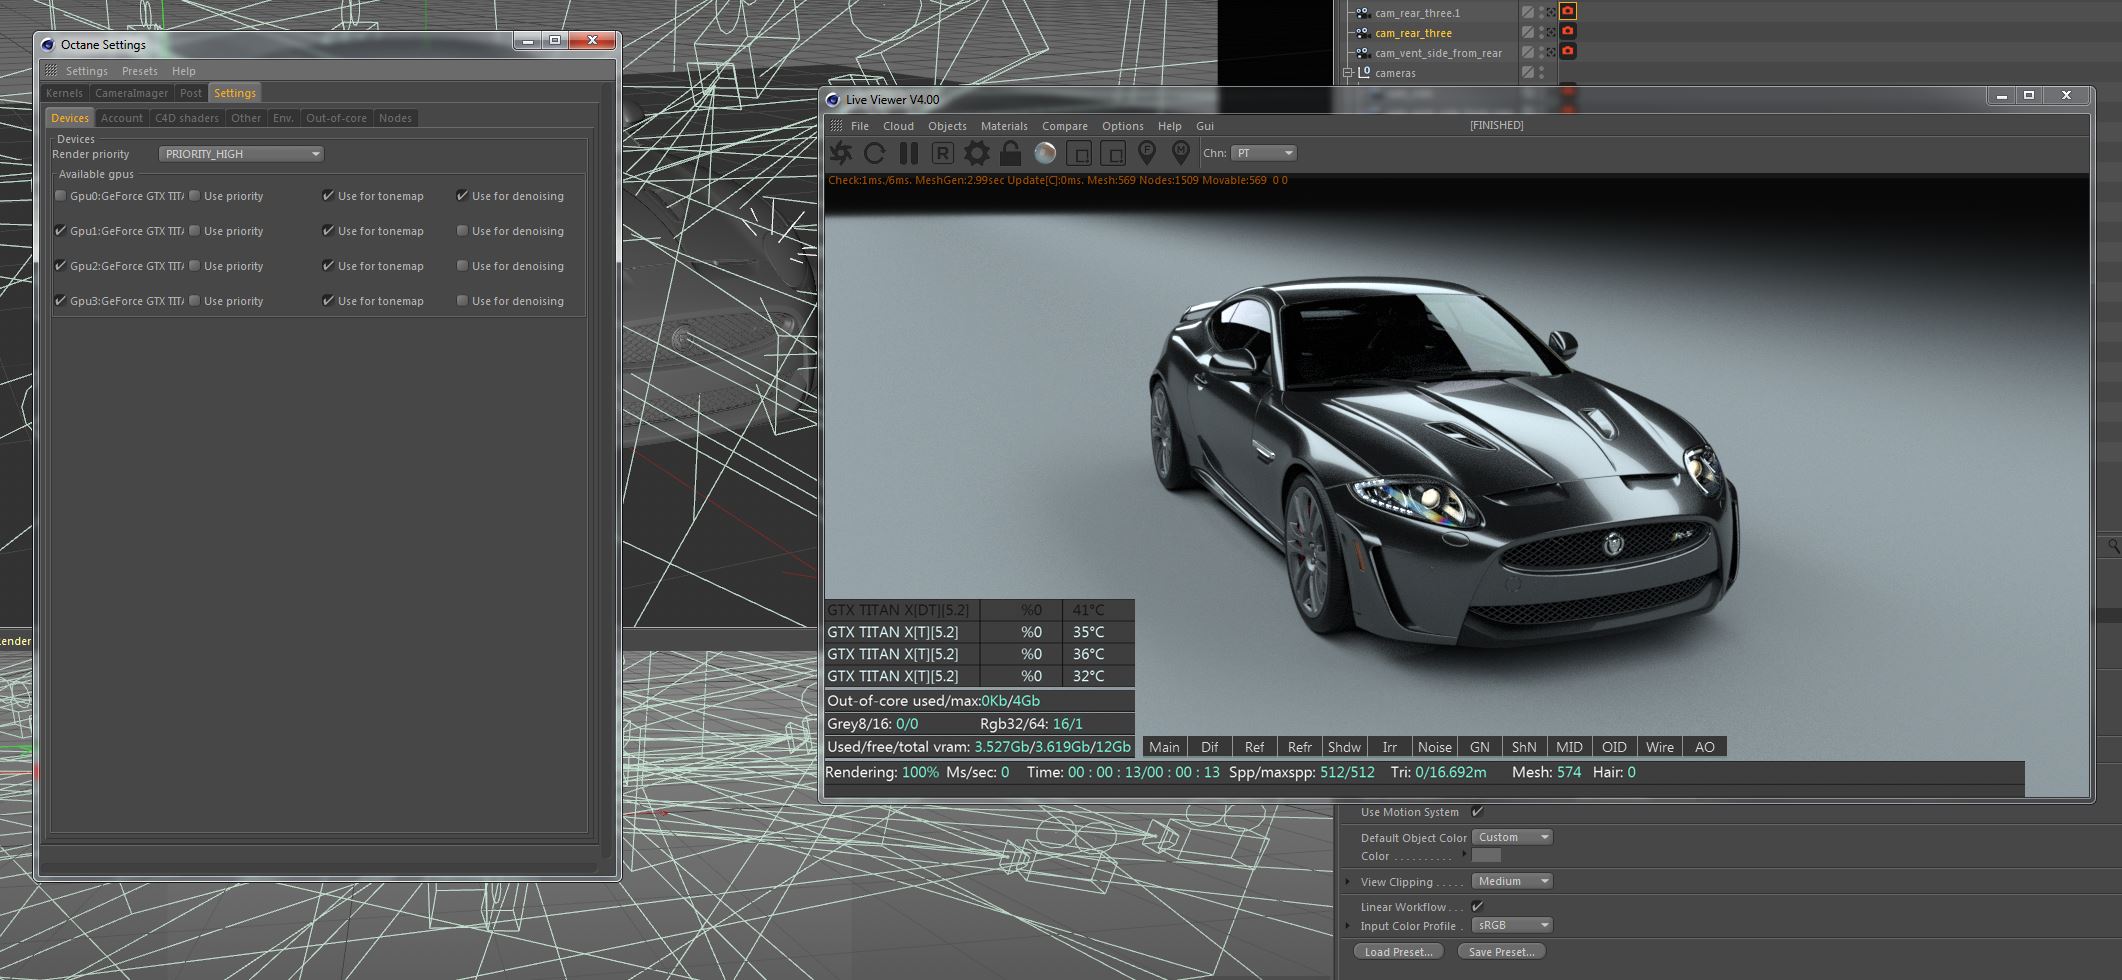
Task: Show the AO render pass
Action: pyautogui.click(x=1704, y=747)
